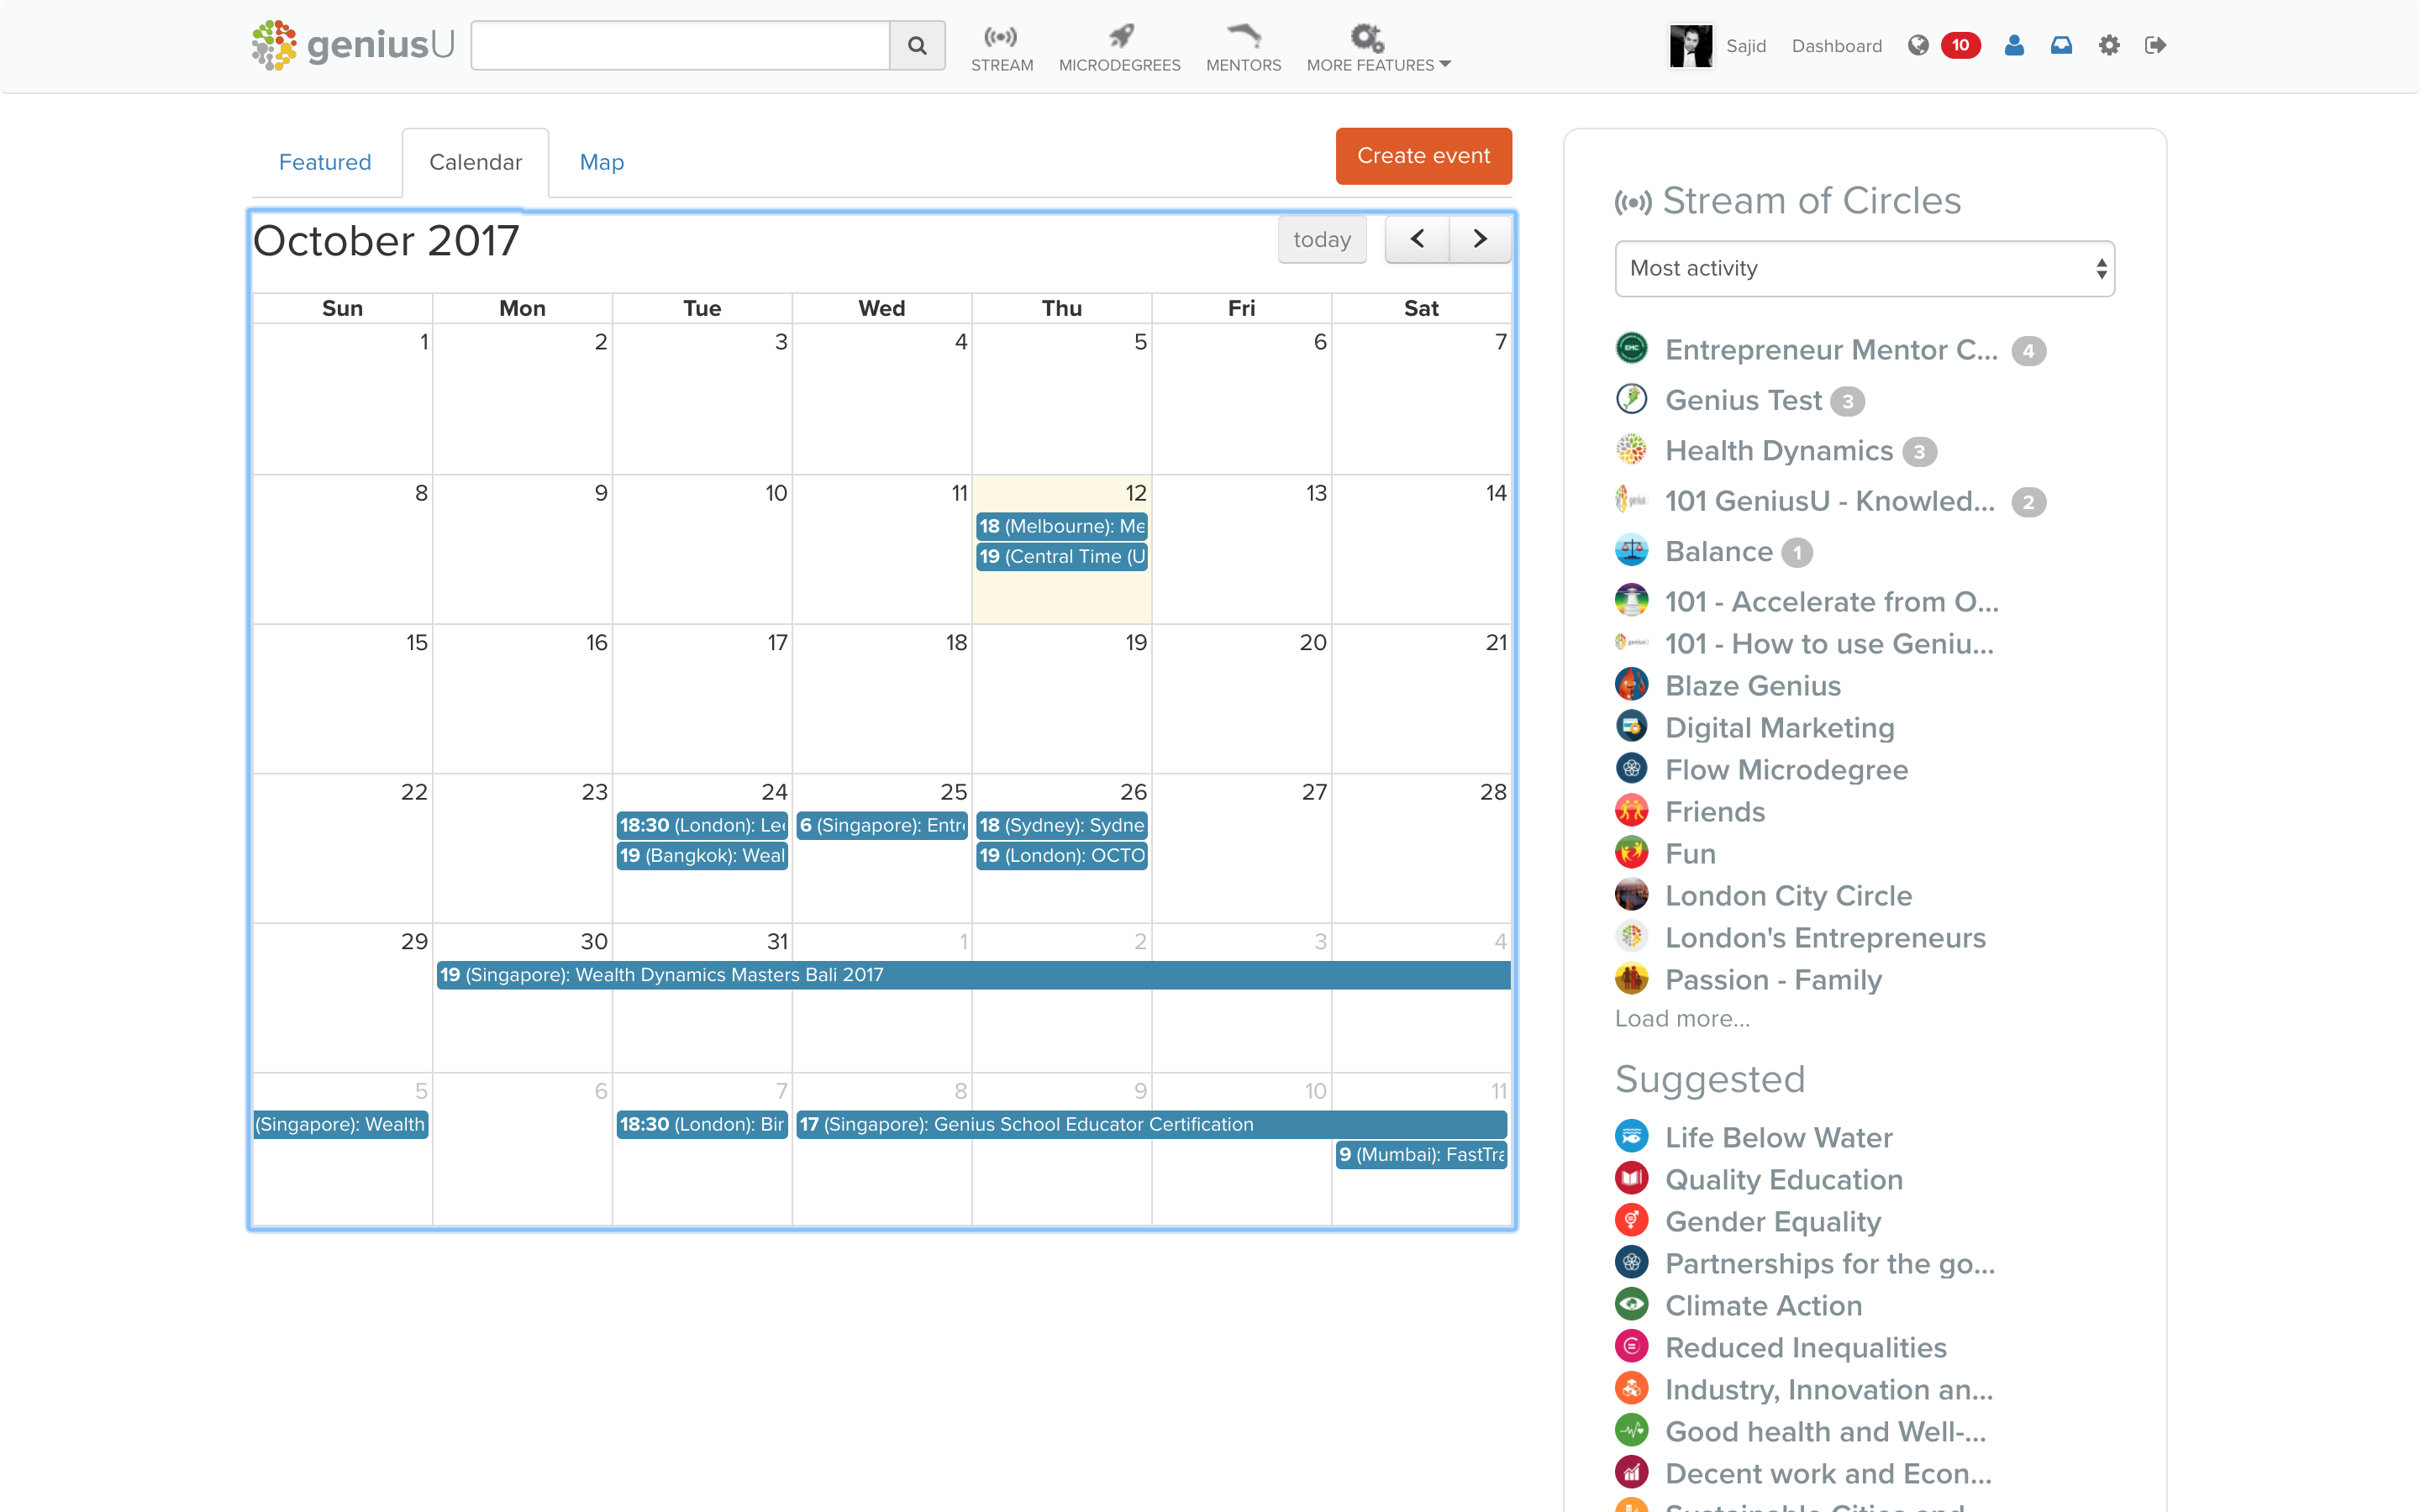Click the geniusU logo

(x=352, y=45)
